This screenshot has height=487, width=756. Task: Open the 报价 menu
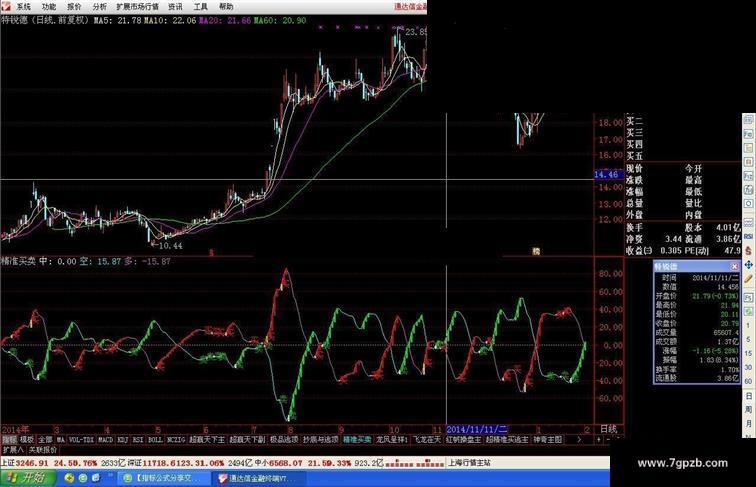[74, 6]
